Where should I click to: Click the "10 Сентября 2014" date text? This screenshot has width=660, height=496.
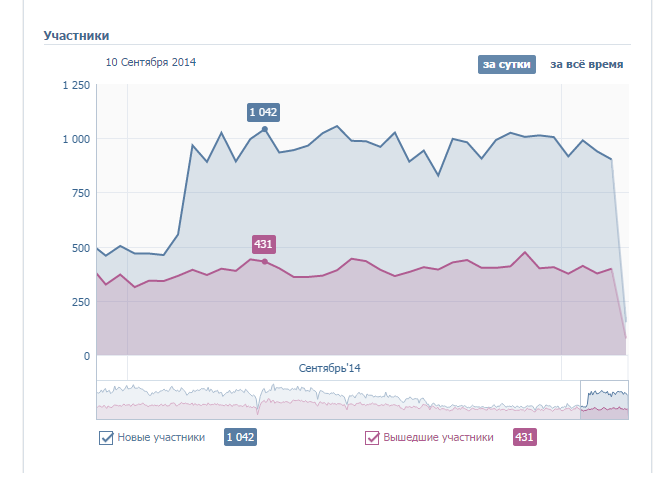pyautogui.click(x=151, y=62)
